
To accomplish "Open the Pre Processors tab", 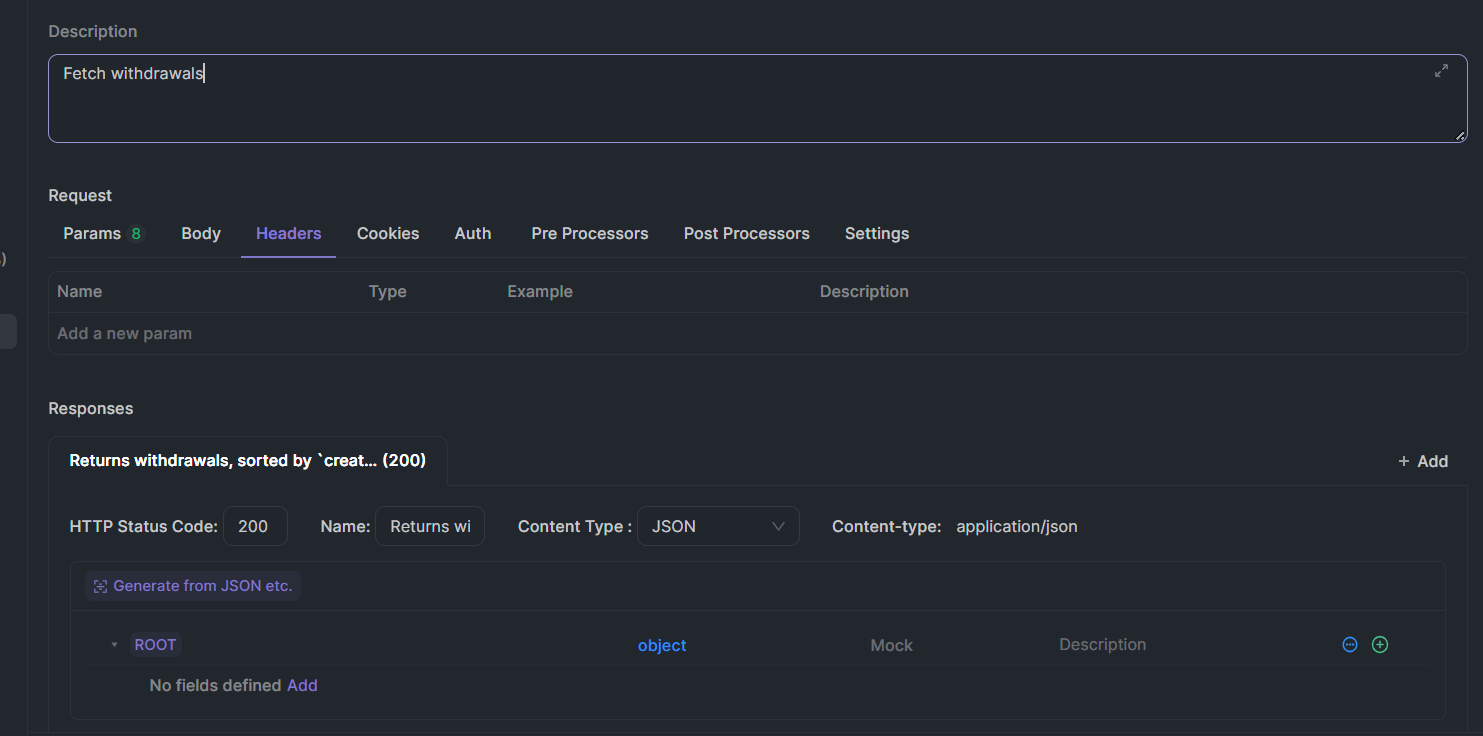I will point(590,233).
